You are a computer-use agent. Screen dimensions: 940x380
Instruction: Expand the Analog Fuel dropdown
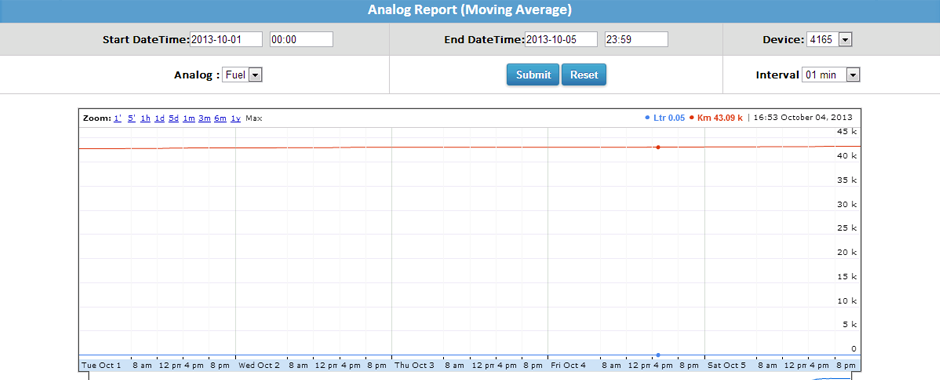242,75
